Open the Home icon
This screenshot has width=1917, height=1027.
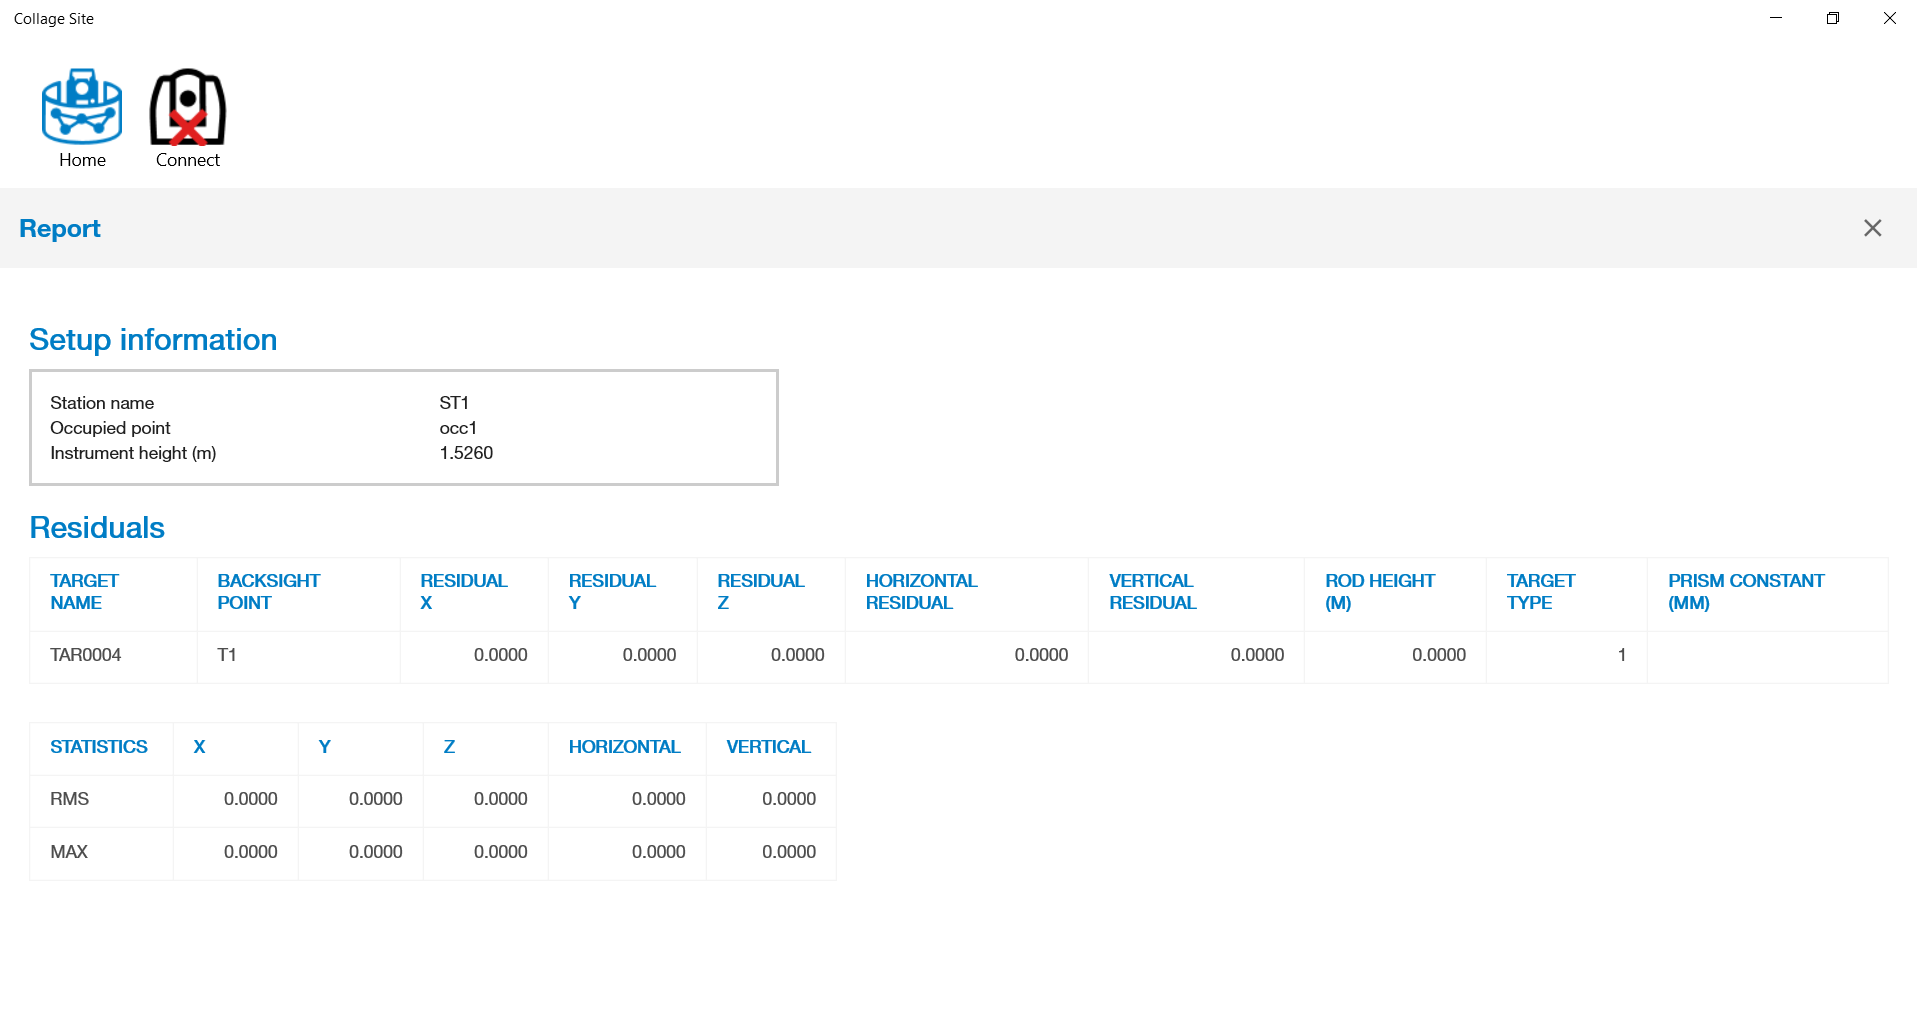(x=82, y=117)
